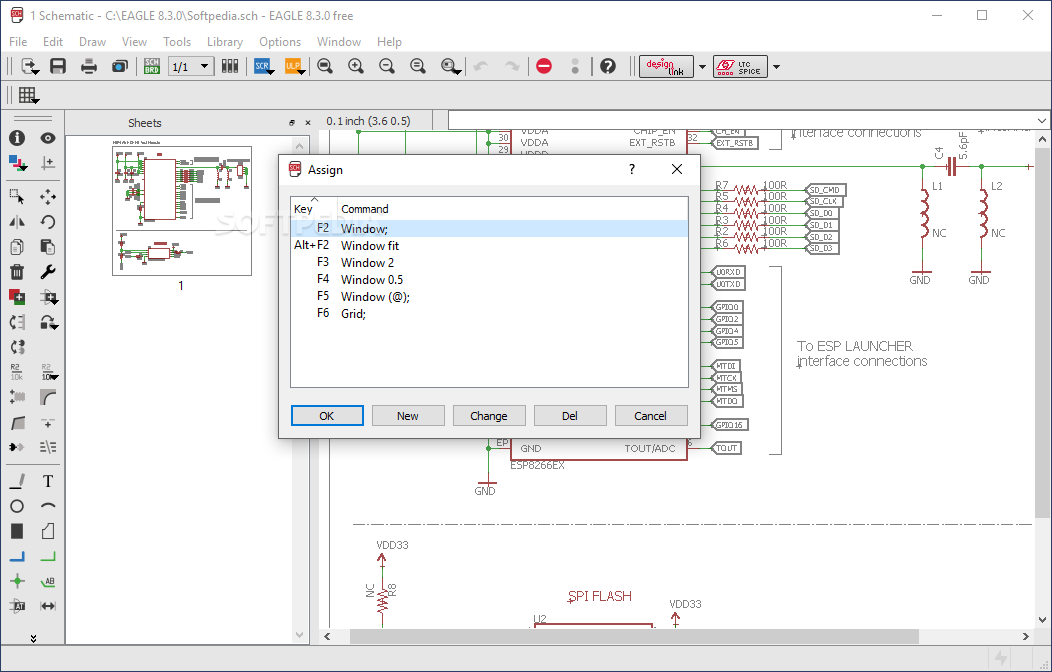The height and width of the screenshot is (672, 1052).
Task: Select the Text tool
Action: coord(48,481)
